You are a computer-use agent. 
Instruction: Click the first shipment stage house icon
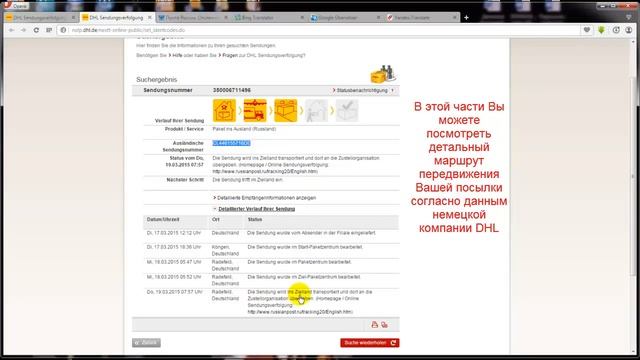click(x=224, y=110)
